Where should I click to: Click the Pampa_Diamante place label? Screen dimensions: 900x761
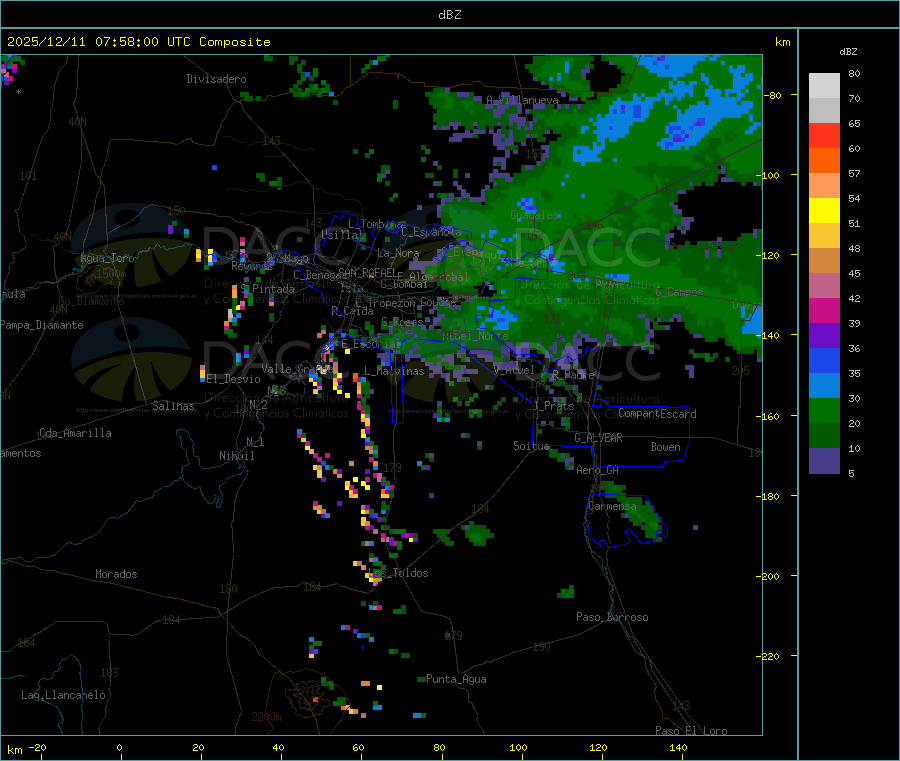click(x=42, y=325)
